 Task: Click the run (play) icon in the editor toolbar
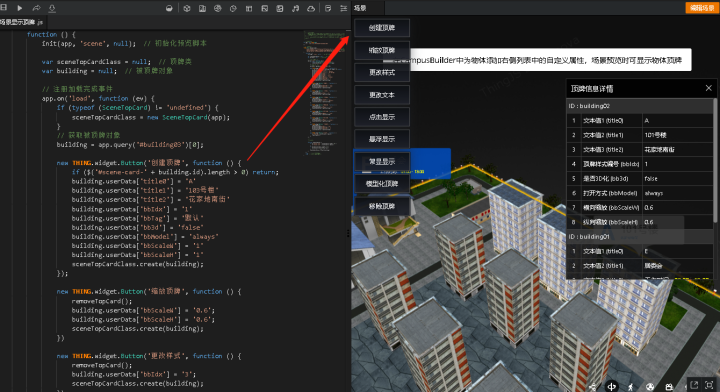[x=20, y=8]
